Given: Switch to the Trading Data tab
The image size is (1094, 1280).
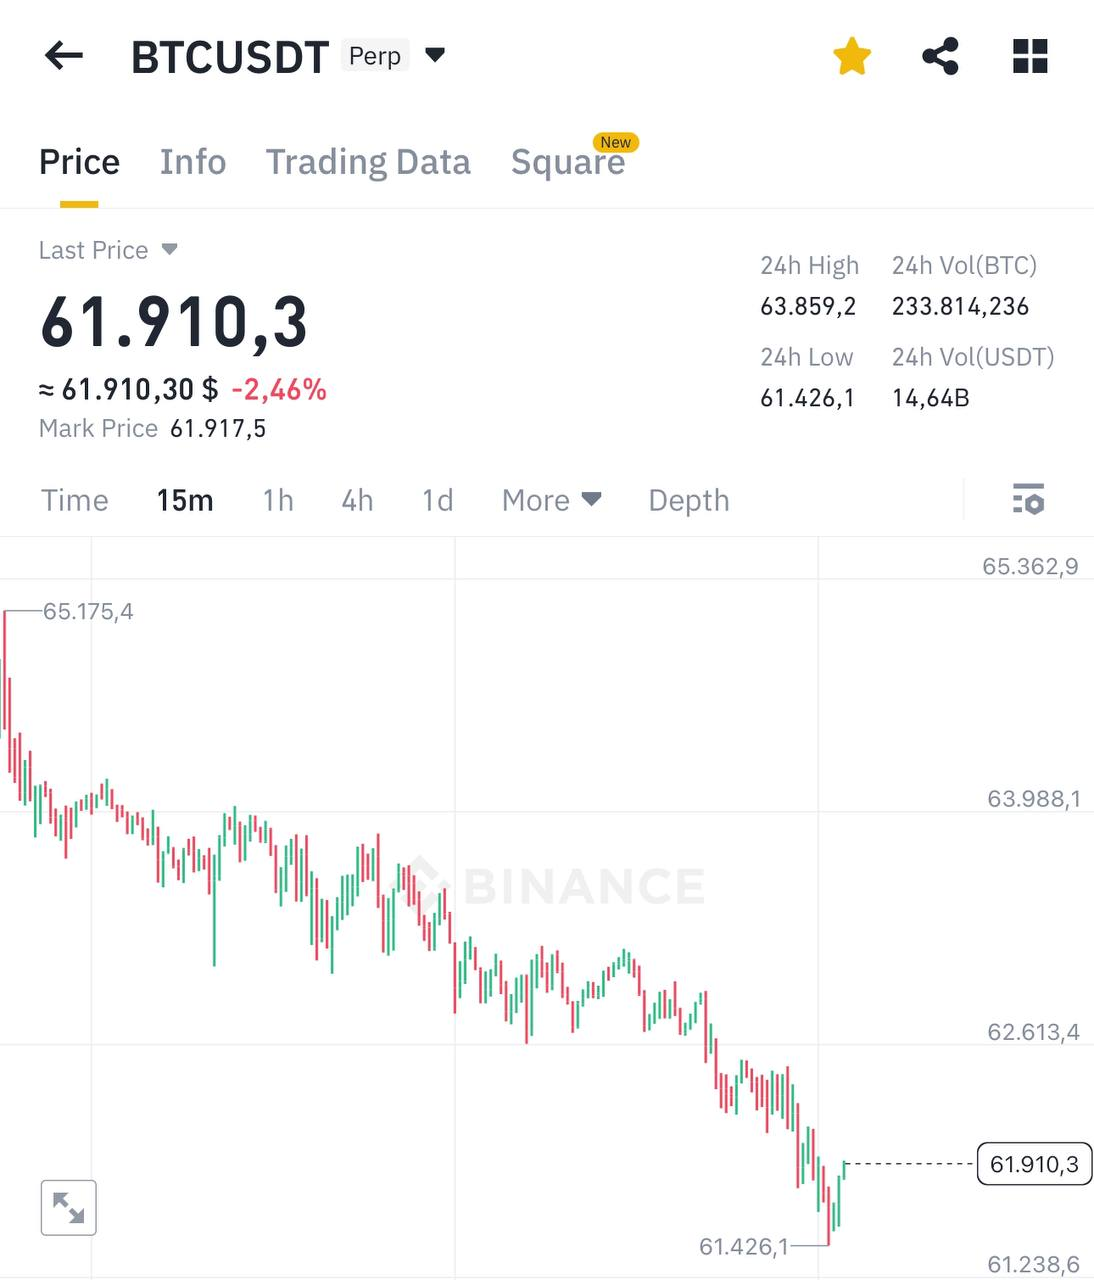Looking at the screenshot, I should 368,162.
